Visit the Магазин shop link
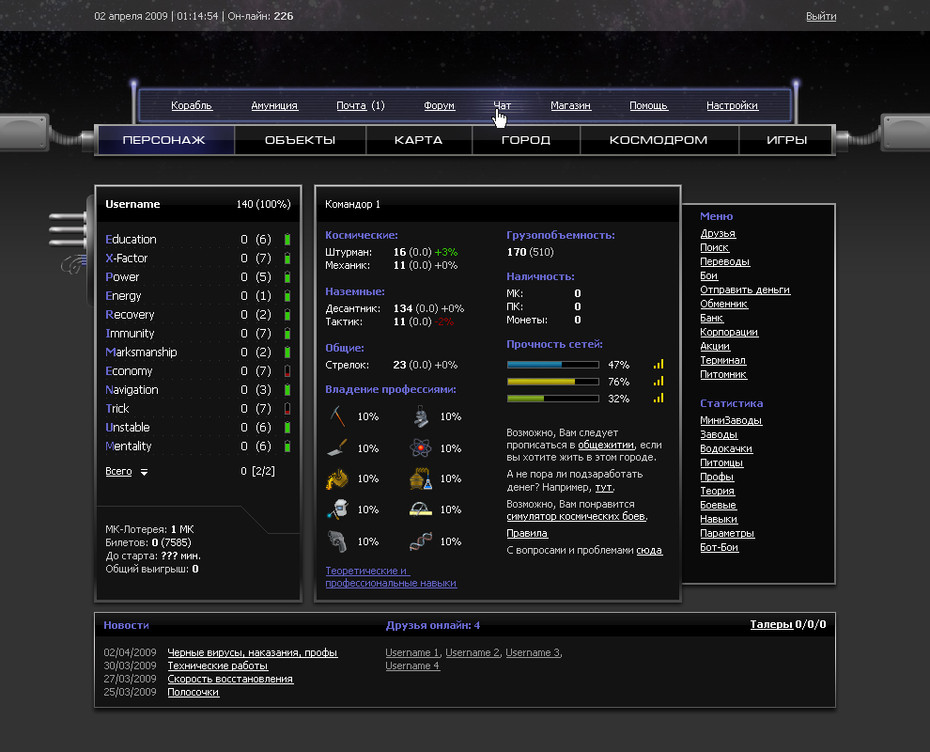The image size is (930, 752). [571, 106]
